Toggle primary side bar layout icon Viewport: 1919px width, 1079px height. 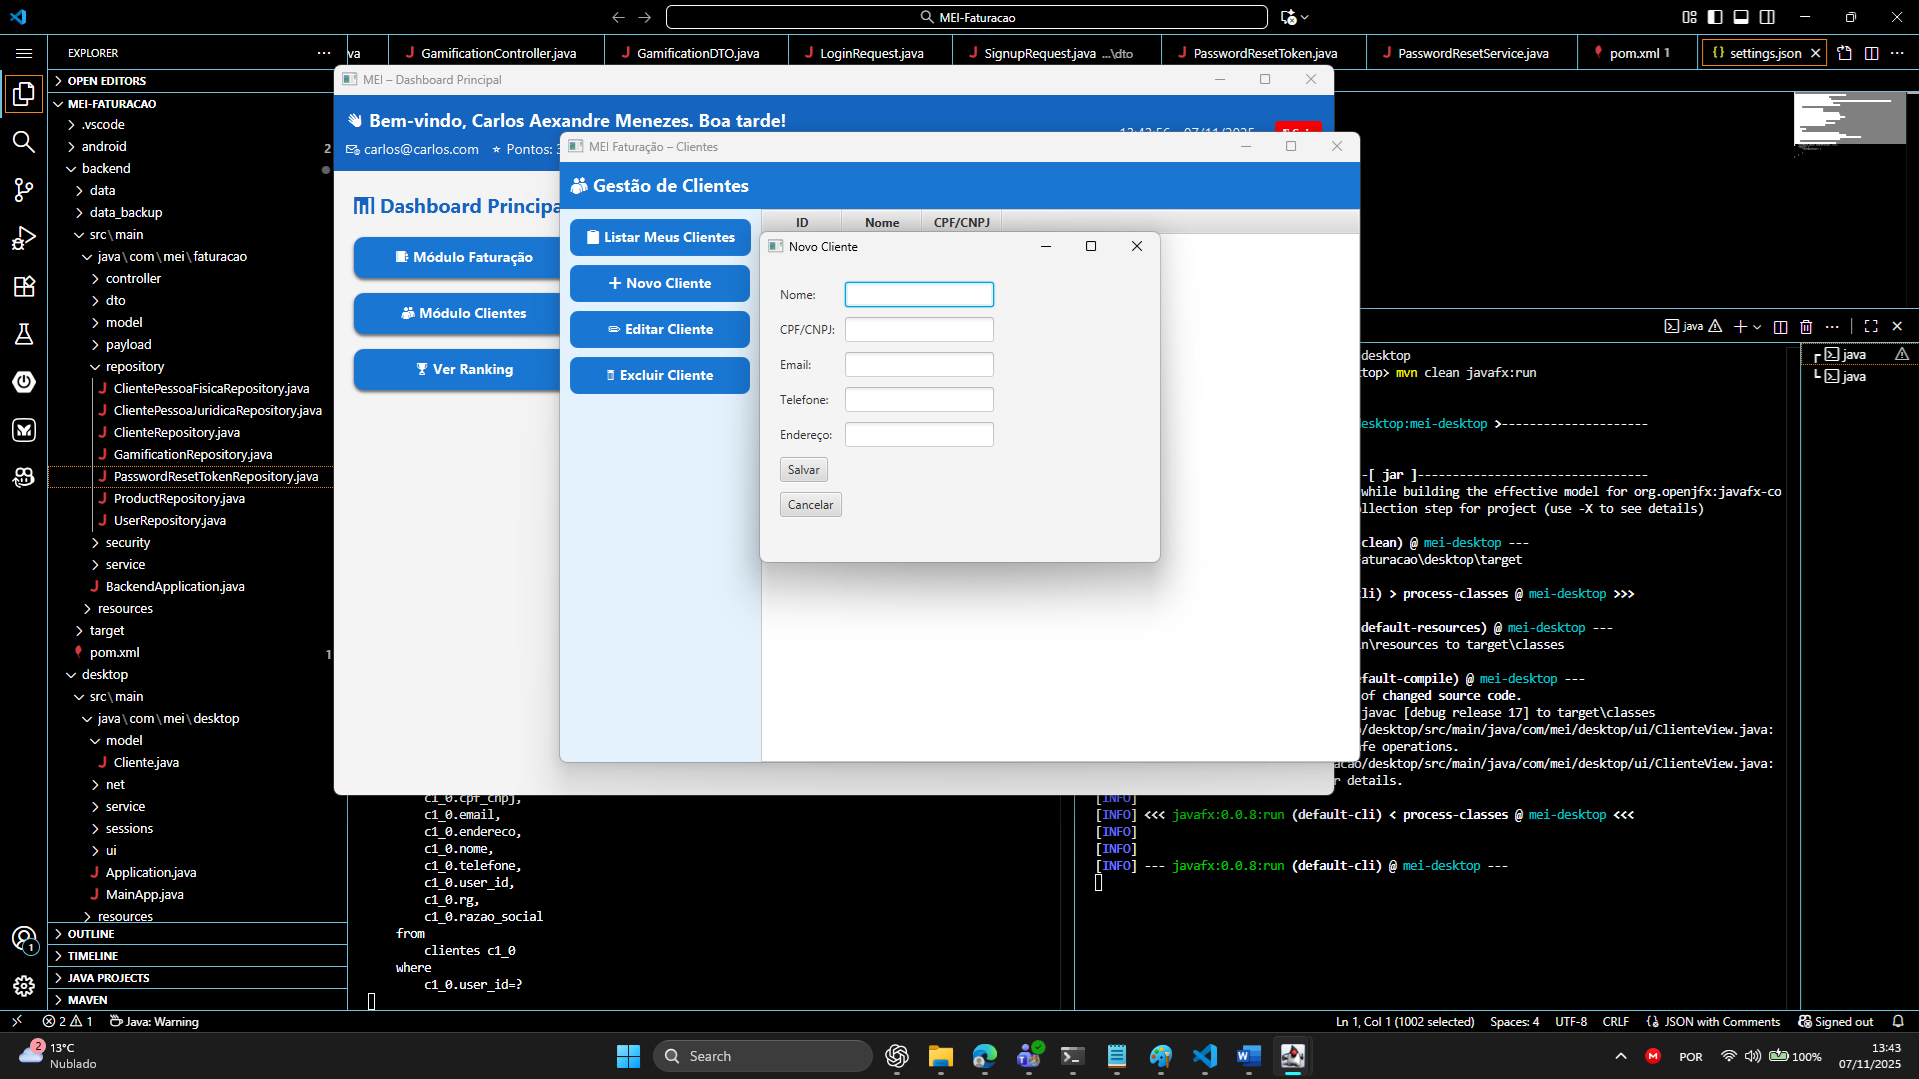1715,17
